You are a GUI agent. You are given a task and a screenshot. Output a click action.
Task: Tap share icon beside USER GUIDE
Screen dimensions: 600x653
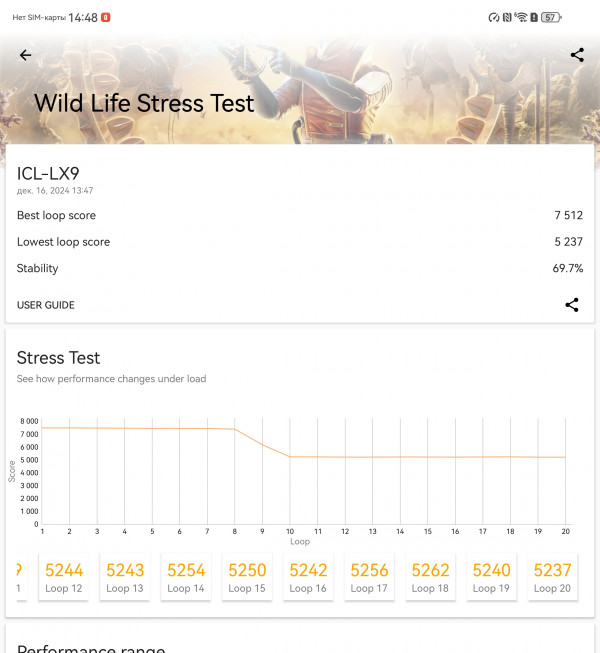572,305
